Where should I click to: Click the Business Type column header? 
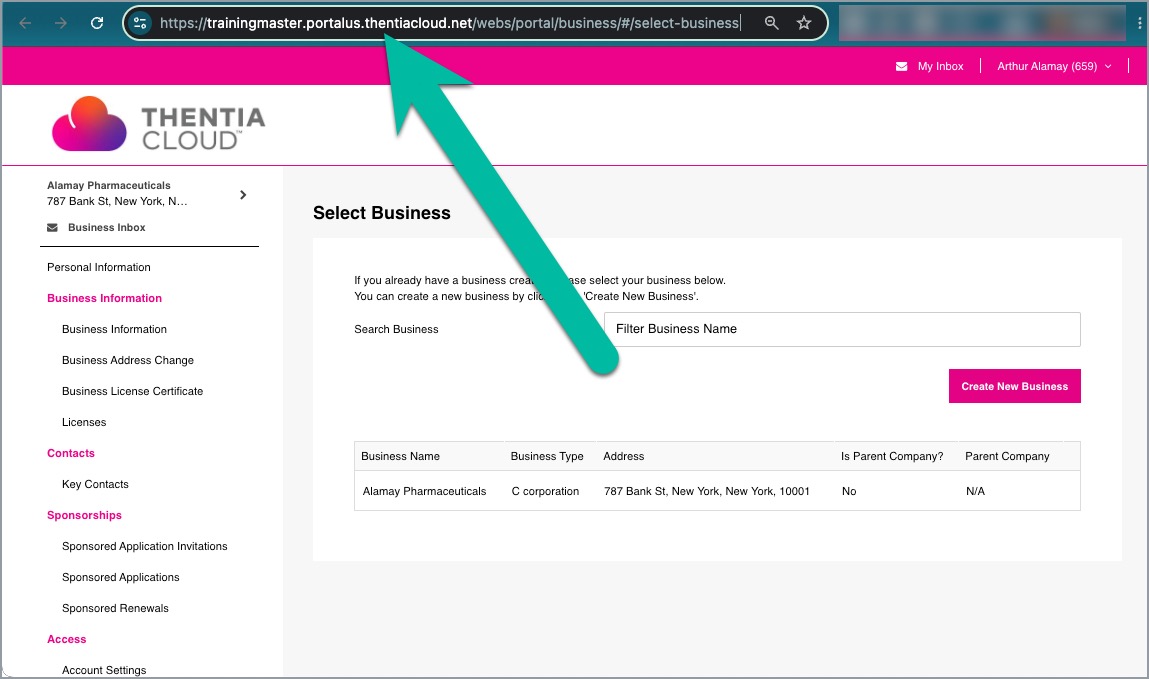(547, 456)
